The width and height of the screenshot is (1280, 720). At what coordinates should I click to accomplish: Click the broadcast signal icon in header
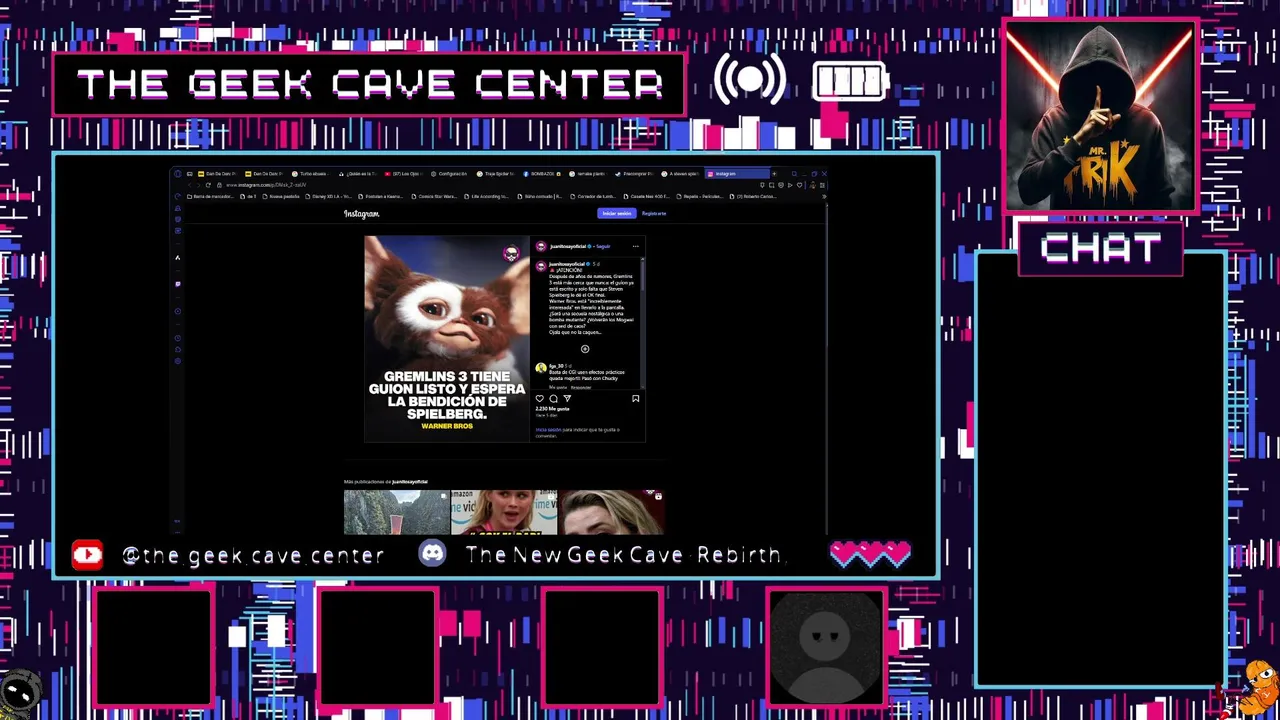click(x=749, y=80)
